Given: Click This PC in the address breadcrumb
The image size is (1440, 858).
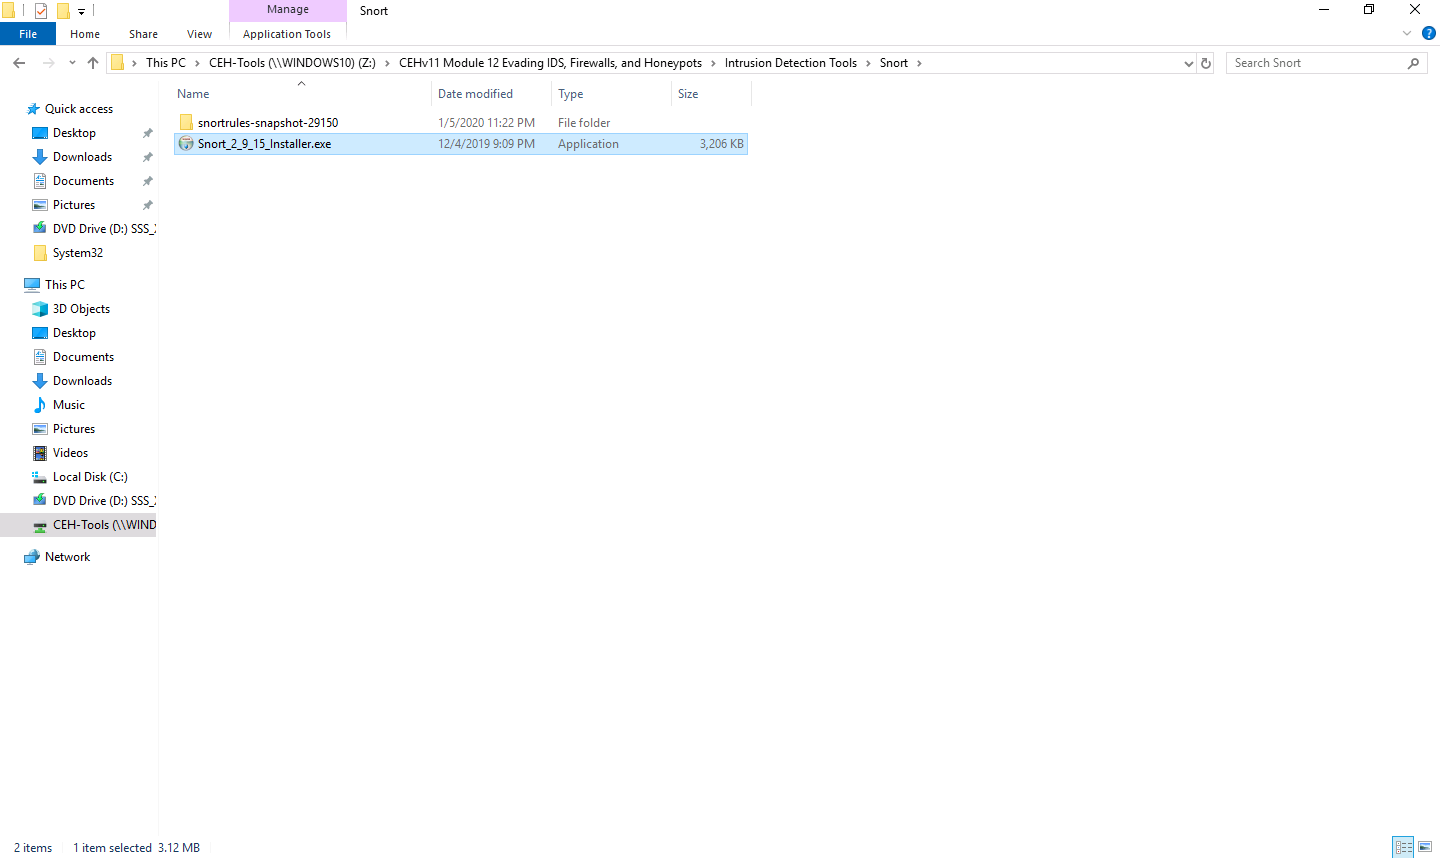Looking at the screenshot, I should pyautogui.click(x=165, y=63).
